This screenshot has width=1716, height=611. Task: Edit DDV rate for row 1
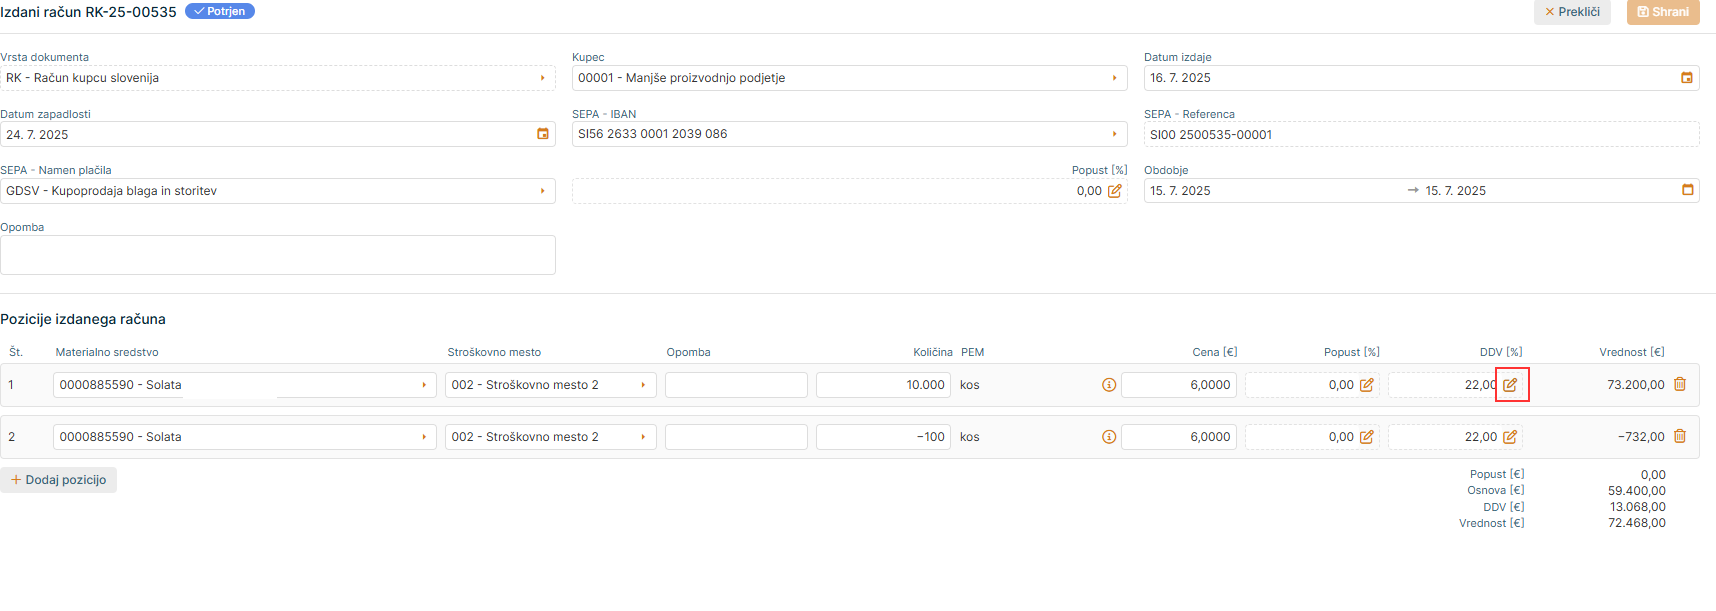coord(1510,385)
